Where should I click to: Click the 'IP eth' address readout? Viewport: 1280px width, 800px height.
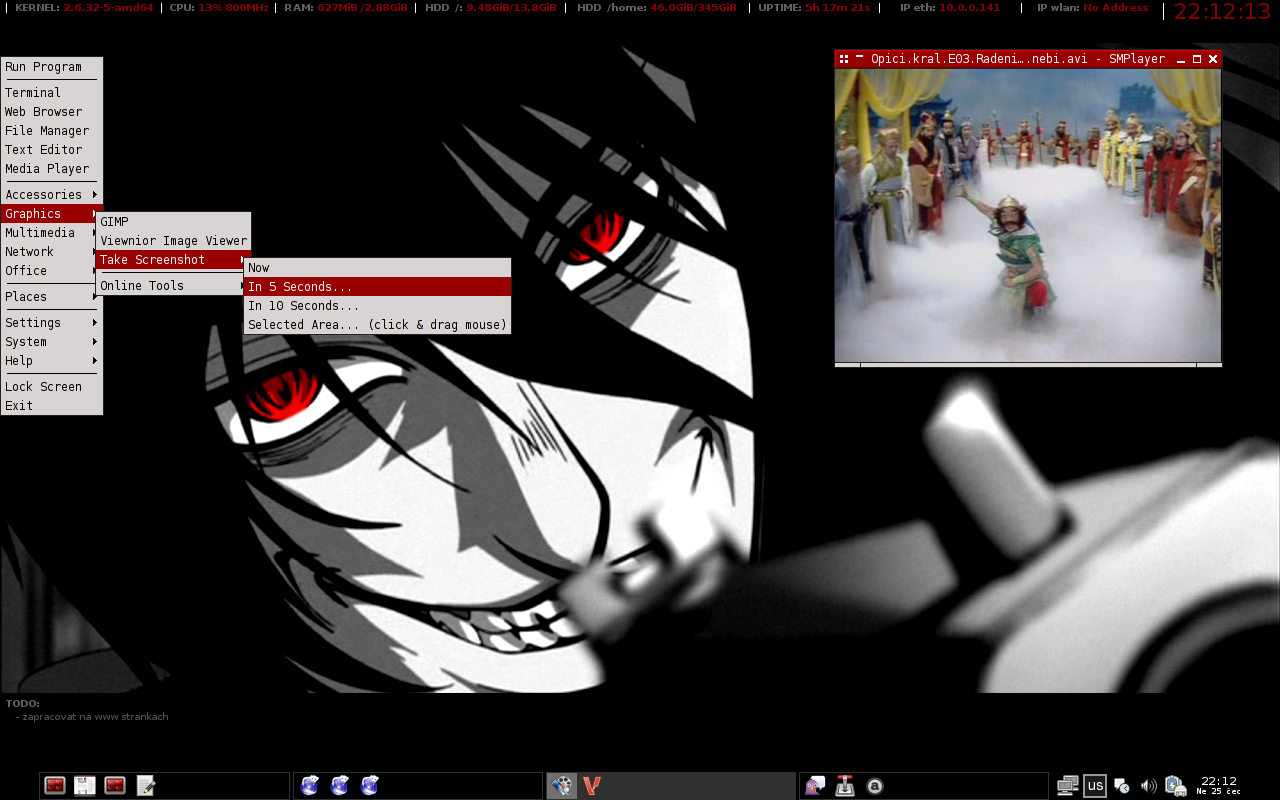[x=949, y=8]
